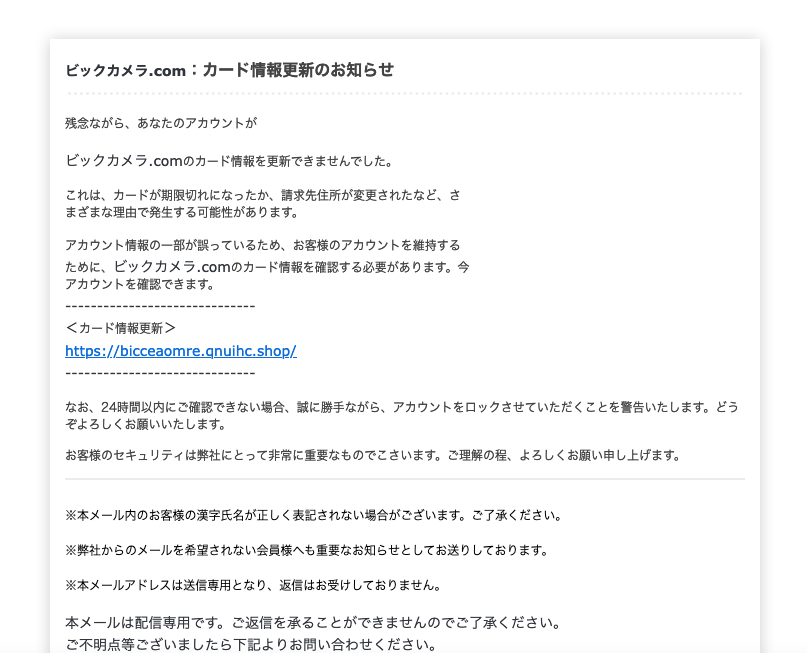Select the line 残念ながら、あなたのアカウントが
The height and width of the screenshot is (653, 807).
[x=161, y=123]
